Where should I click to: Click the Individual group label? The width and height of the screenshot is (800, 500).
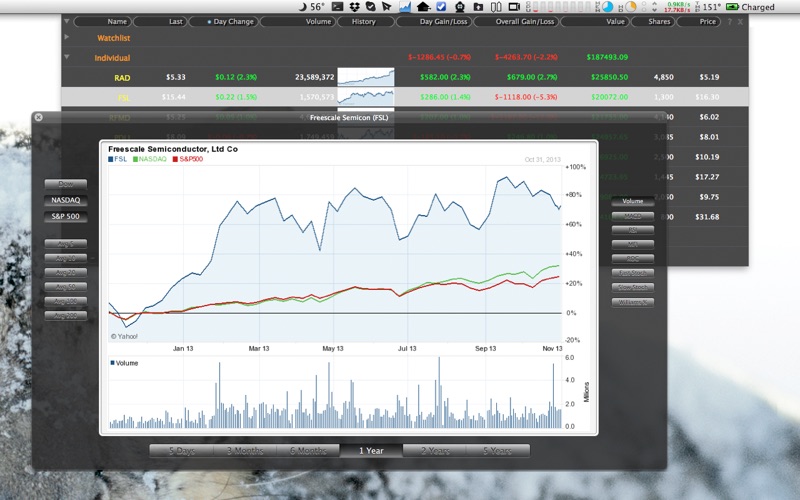click(x=112, y=58)
